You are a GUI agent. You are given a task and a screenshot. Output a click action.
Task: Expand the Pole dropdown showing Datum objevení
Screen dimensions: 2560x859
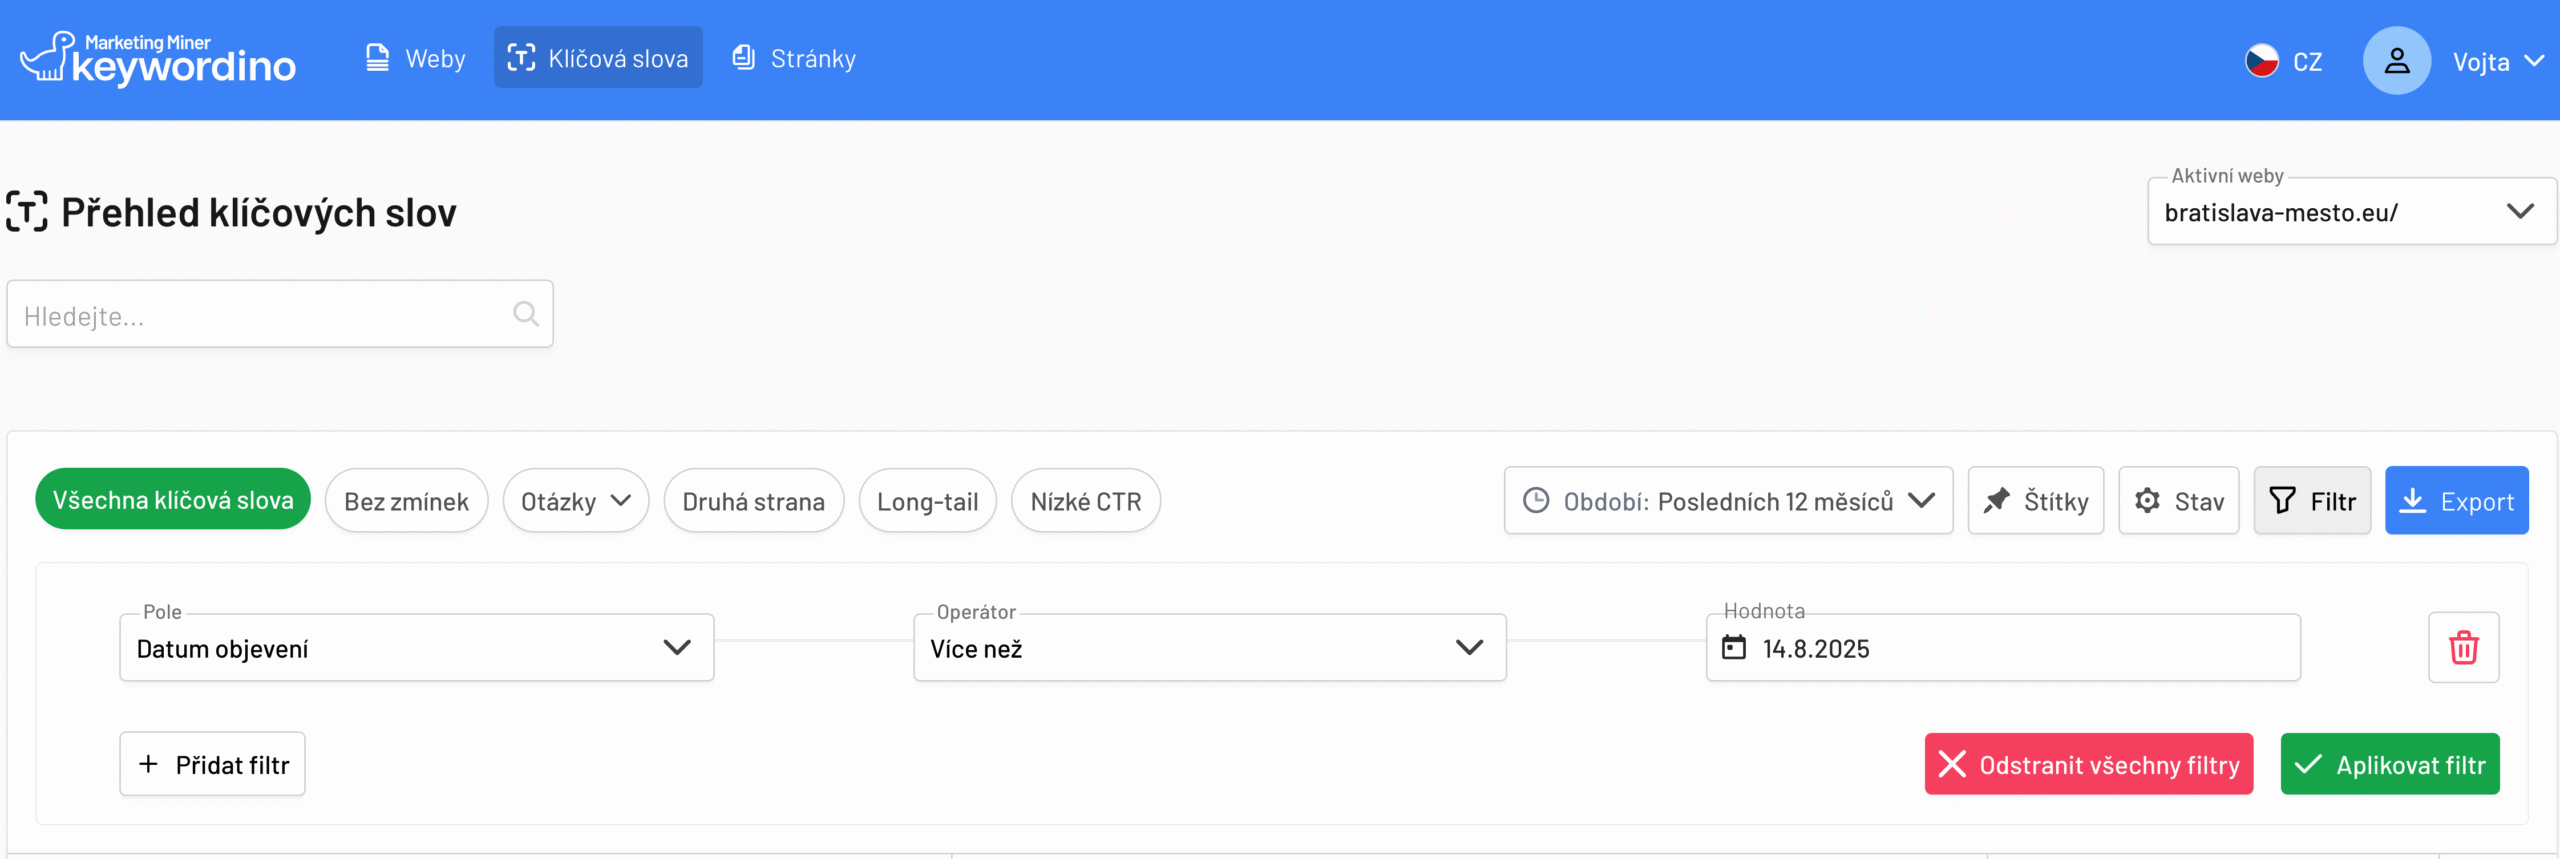point(416,648)
